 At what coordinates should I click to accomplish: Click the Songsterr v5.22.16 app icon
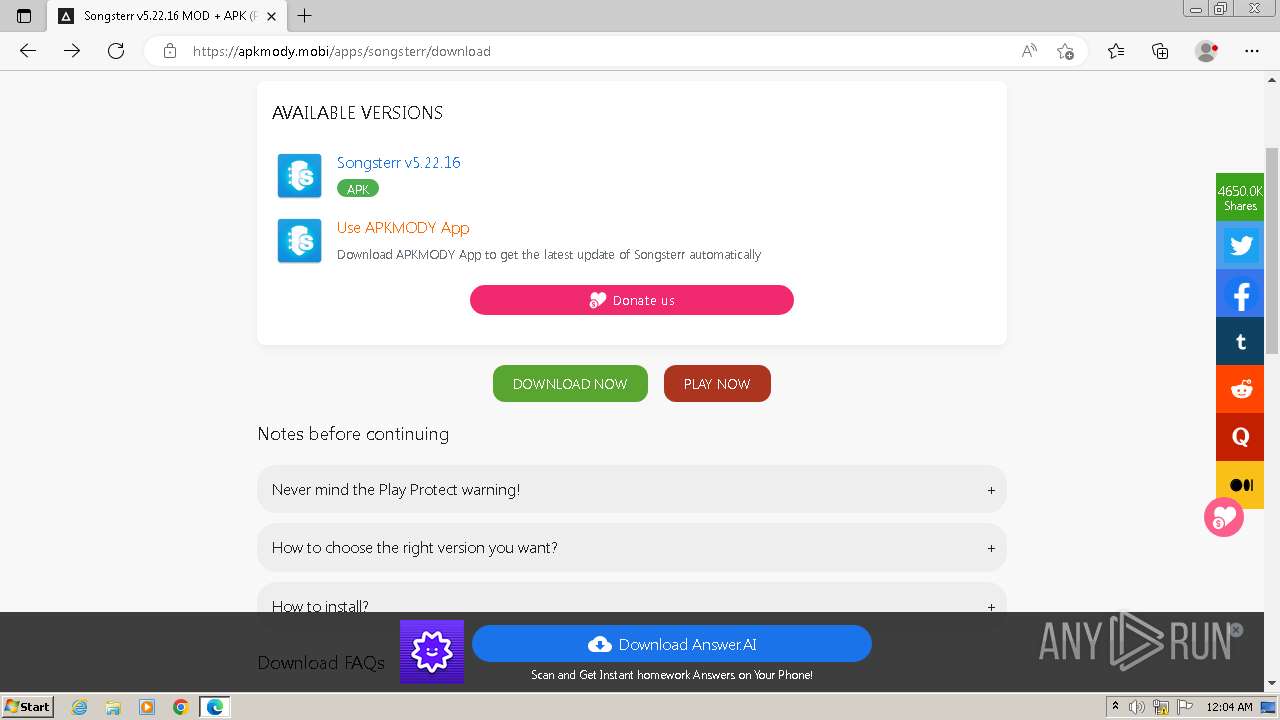299,176
